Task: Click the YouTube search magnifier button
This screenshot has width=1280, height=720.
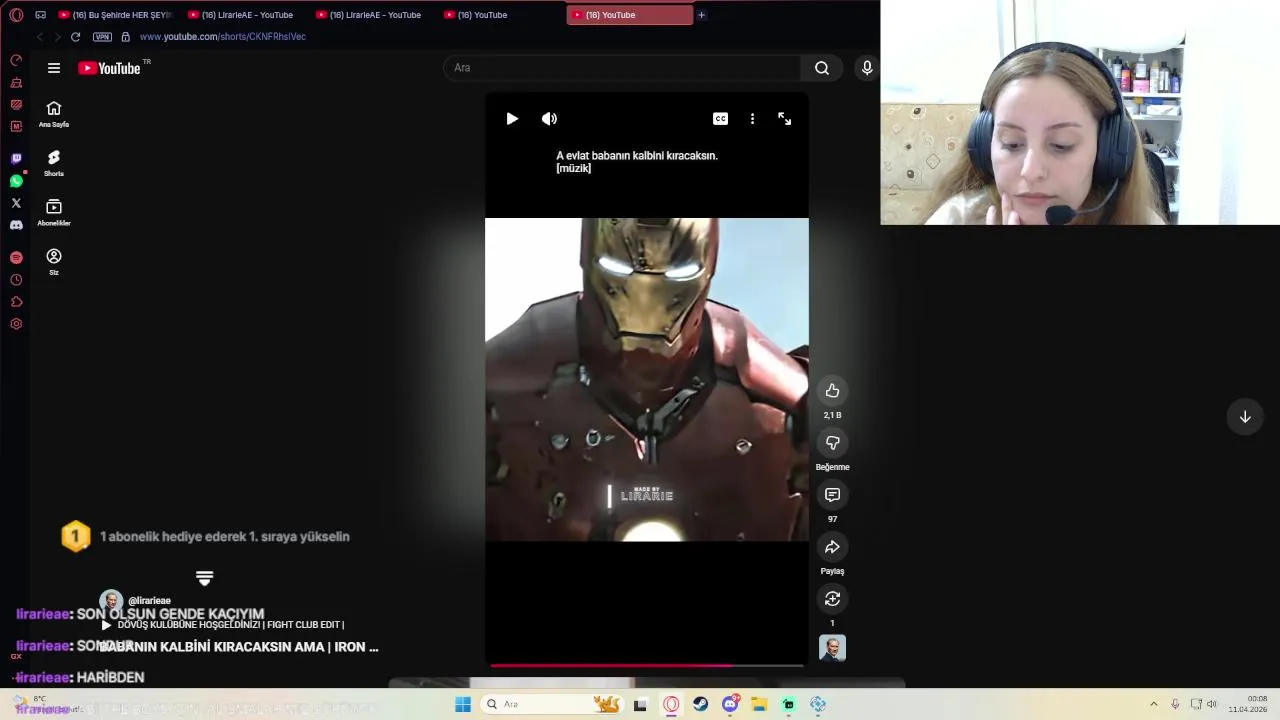Action: (x=822, y=68)
